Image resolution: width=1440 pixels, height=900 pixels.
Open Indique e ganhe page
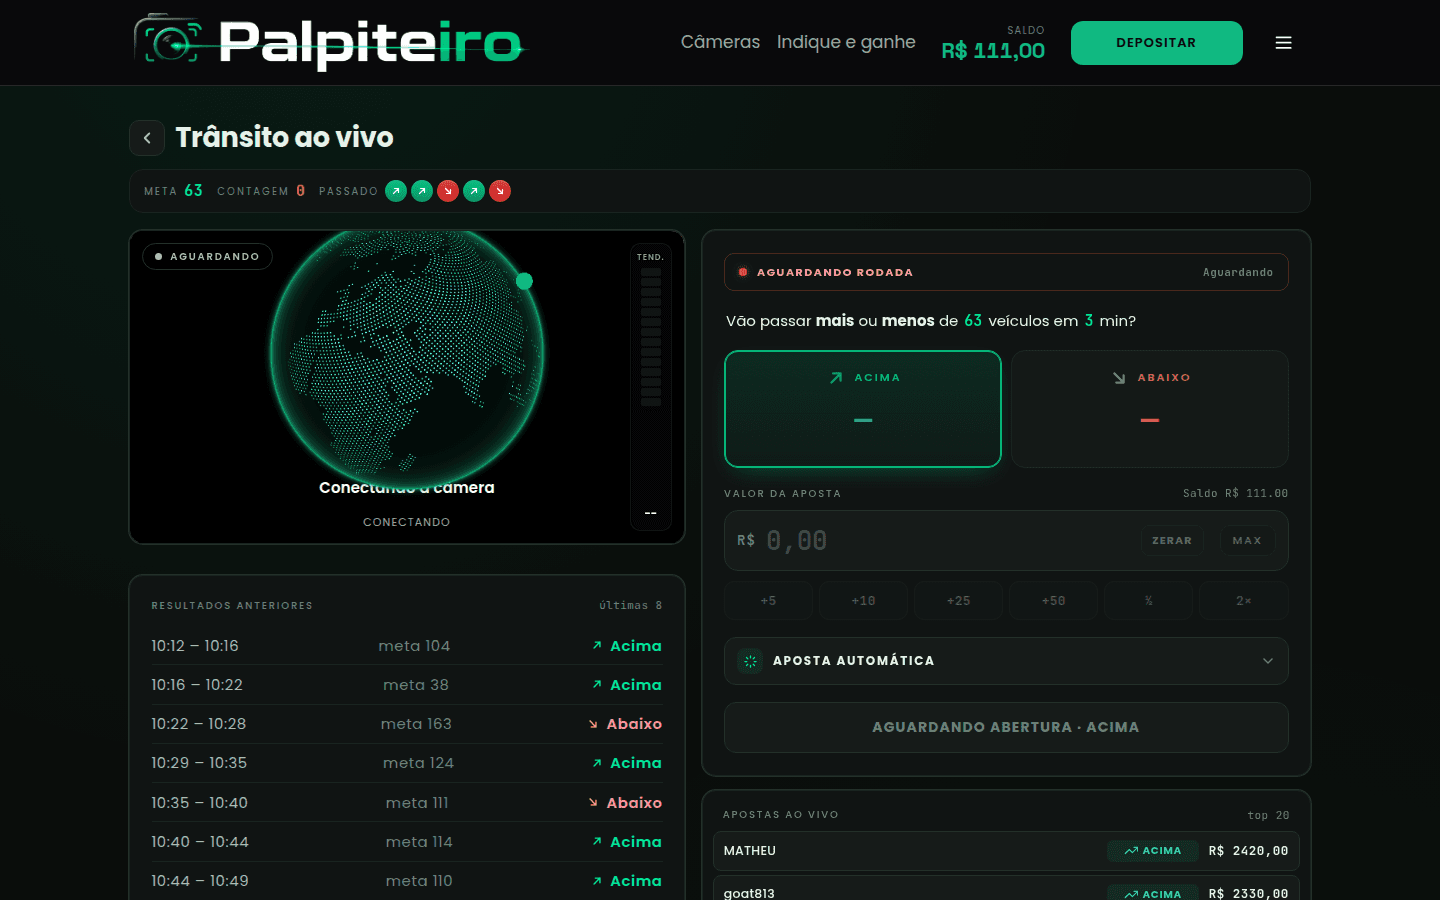point(846,42)
